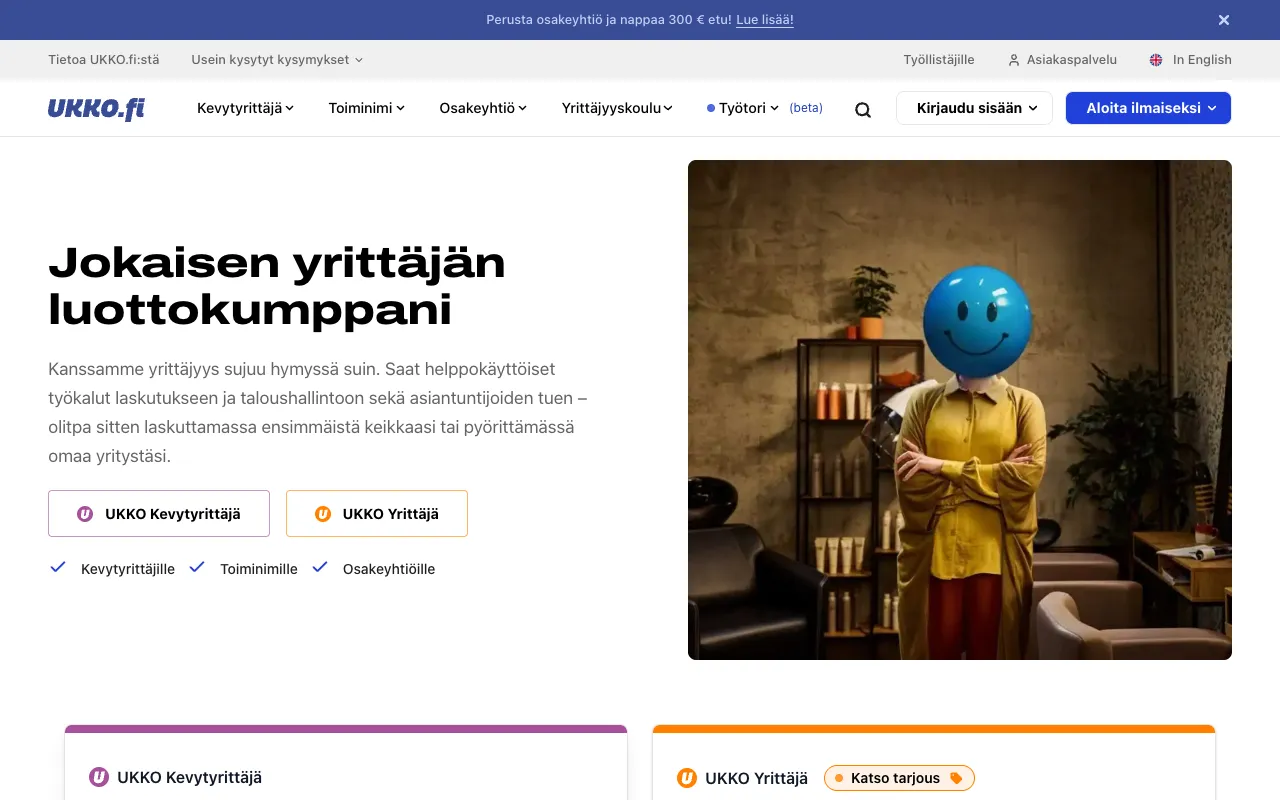Open the Kirjaudu sisään dropdown
Screen dimensions: 1280x800
[x=975, y=108]
